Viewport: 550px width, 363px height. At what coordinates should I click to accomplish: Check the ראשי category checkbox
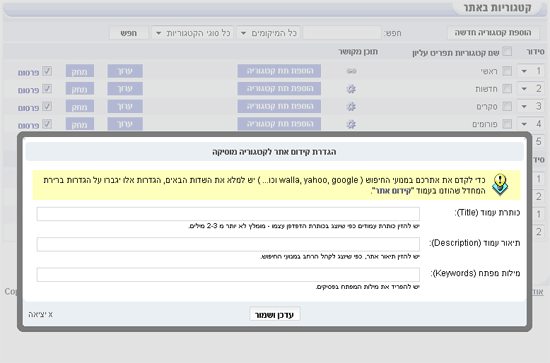click(x=507, y=71)
